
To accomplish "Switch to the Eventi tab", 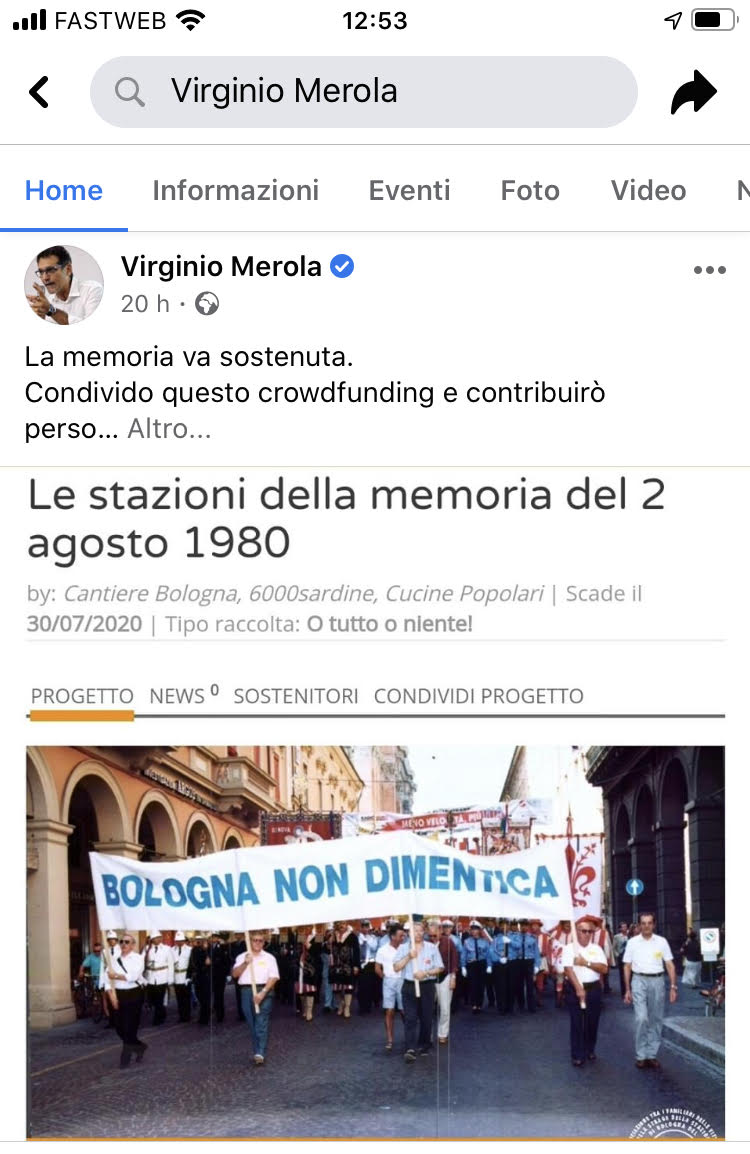I will (409, 191).
